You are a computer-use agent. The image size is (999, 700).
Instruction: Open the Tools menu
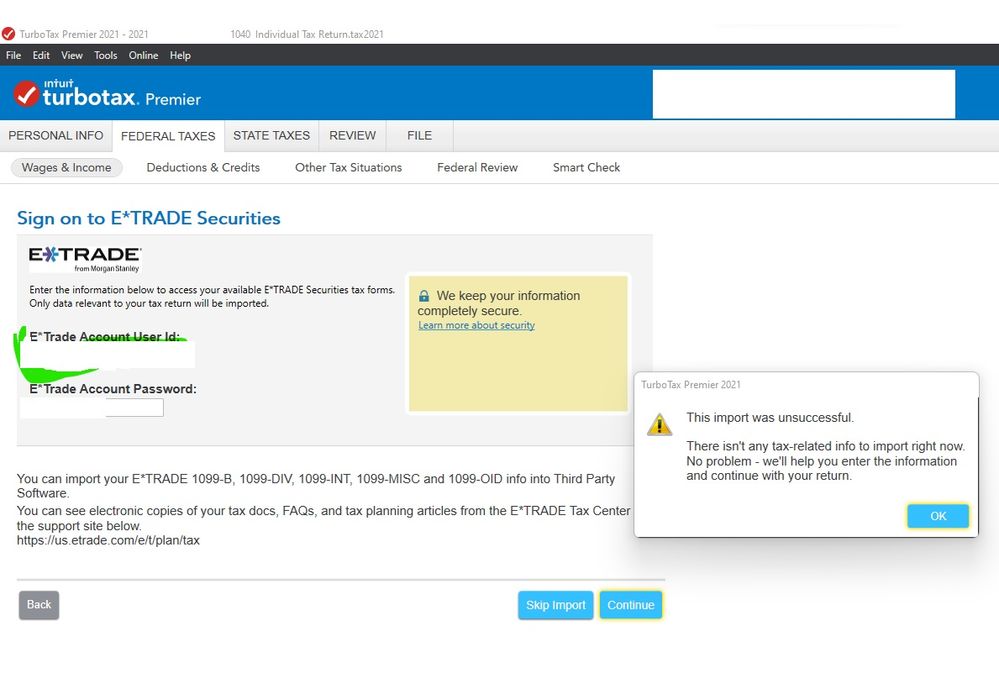coord(106,55)
